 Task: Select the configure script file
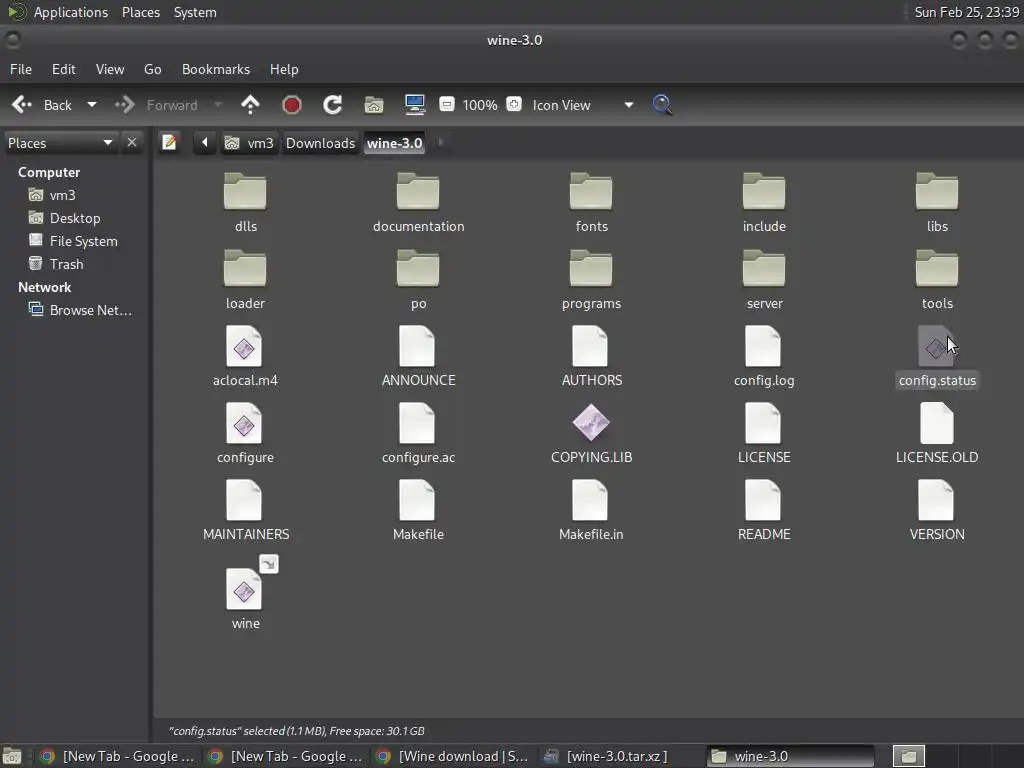pyautogui.click(x=245, y=434)
